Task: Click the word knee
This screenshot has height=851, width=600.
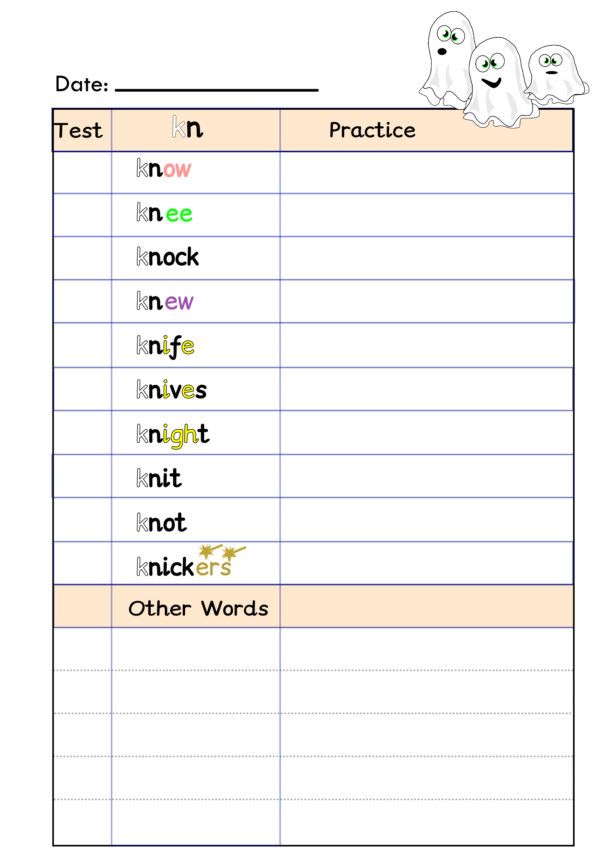Action: pyautogui.click(x=164, y=213)
